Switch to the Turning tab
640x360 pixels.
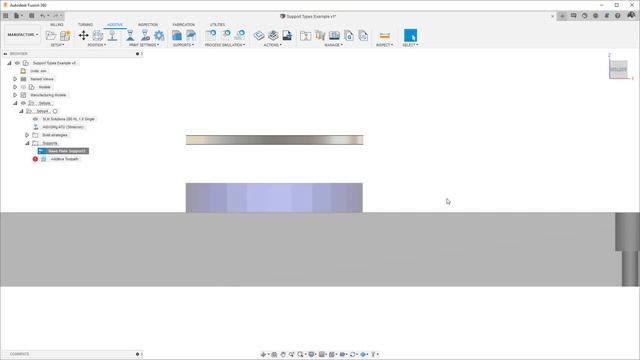point(85,25)
